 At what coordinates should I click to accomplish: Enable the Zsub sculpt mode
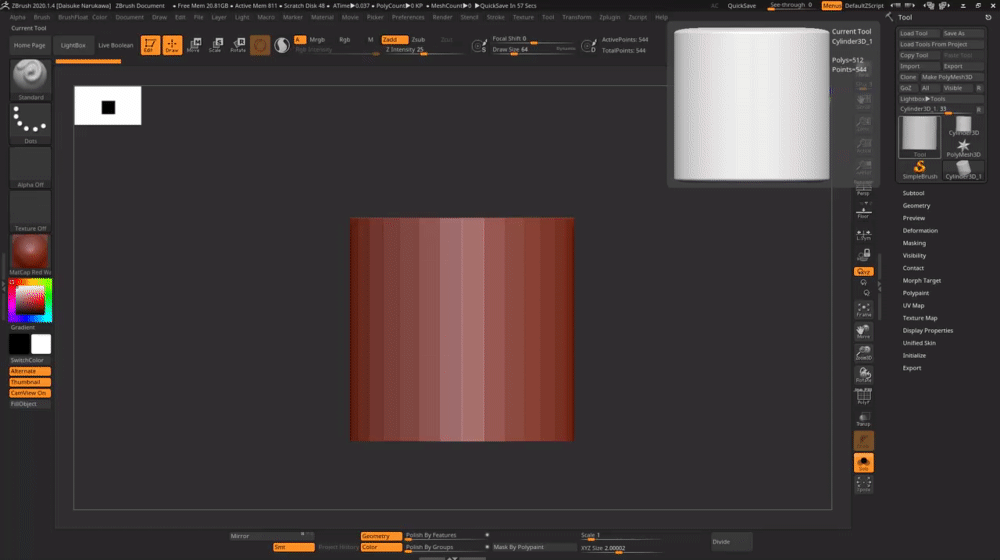(418, 39)
